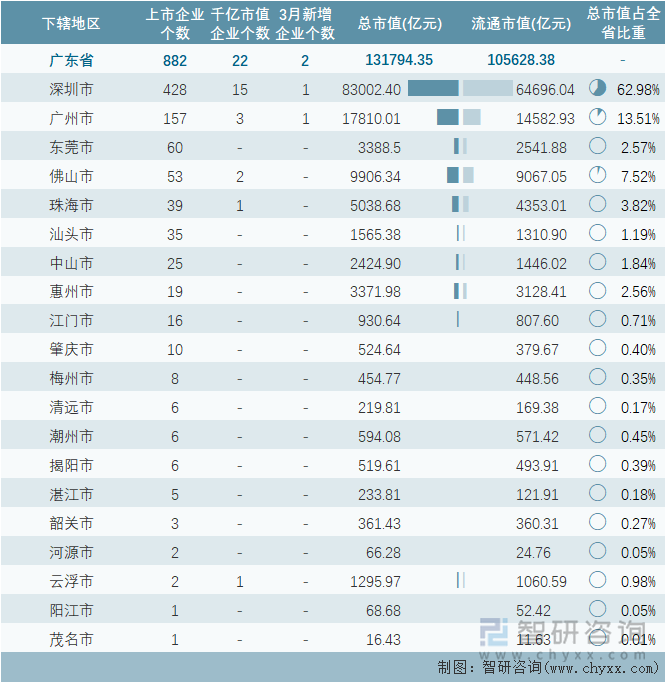
Task: Click the pie icon for 肇庆市 0.40%
Action: tap(598, 348)
